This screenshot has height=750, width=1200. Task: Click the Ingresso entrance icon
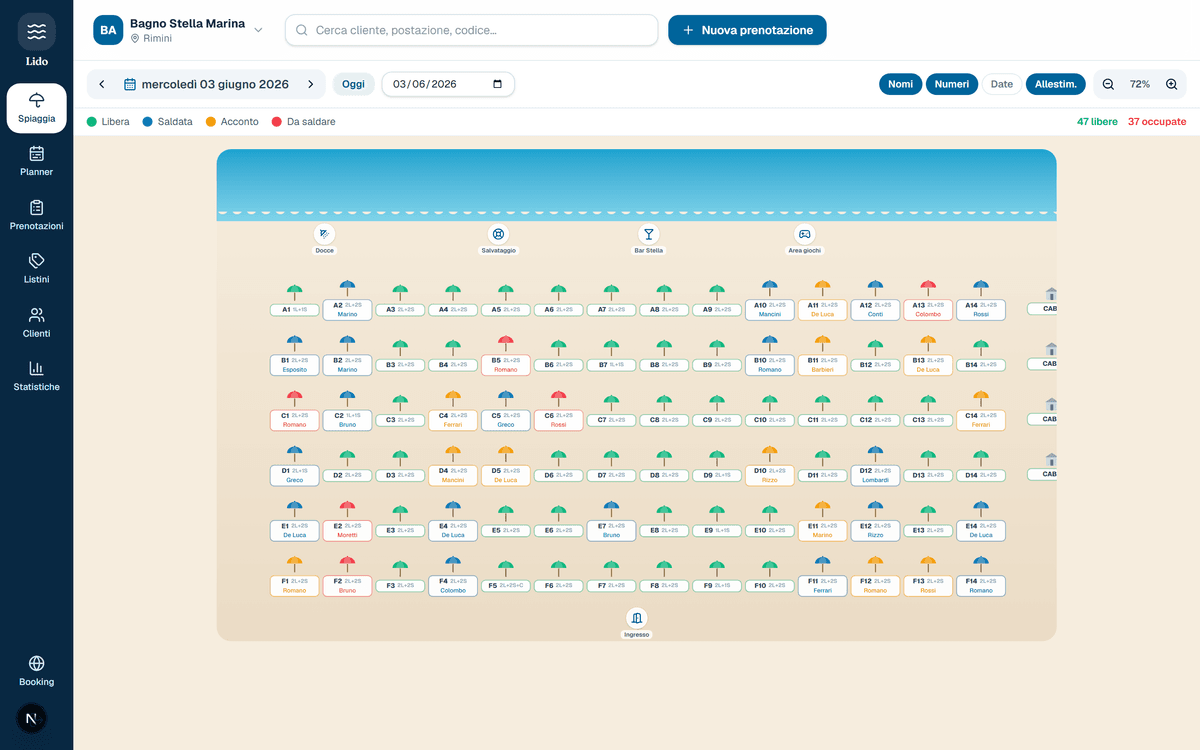[637, 618]
